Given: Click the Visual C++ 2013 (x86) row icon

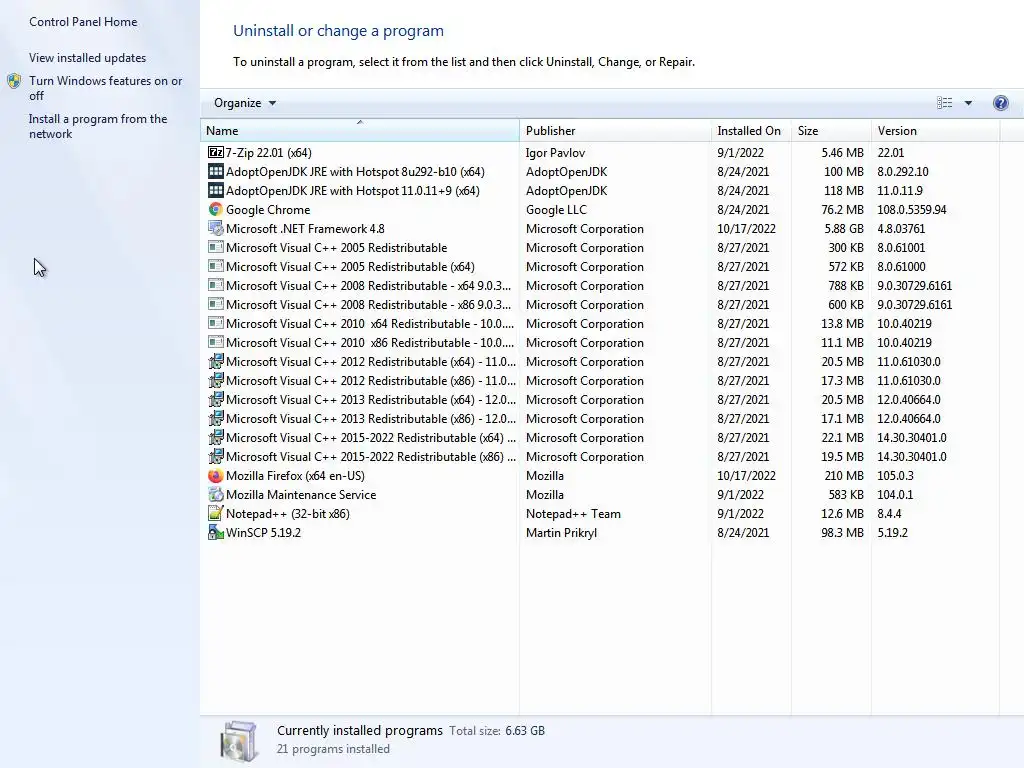Looking at the screenshot, I should [216, 417].
